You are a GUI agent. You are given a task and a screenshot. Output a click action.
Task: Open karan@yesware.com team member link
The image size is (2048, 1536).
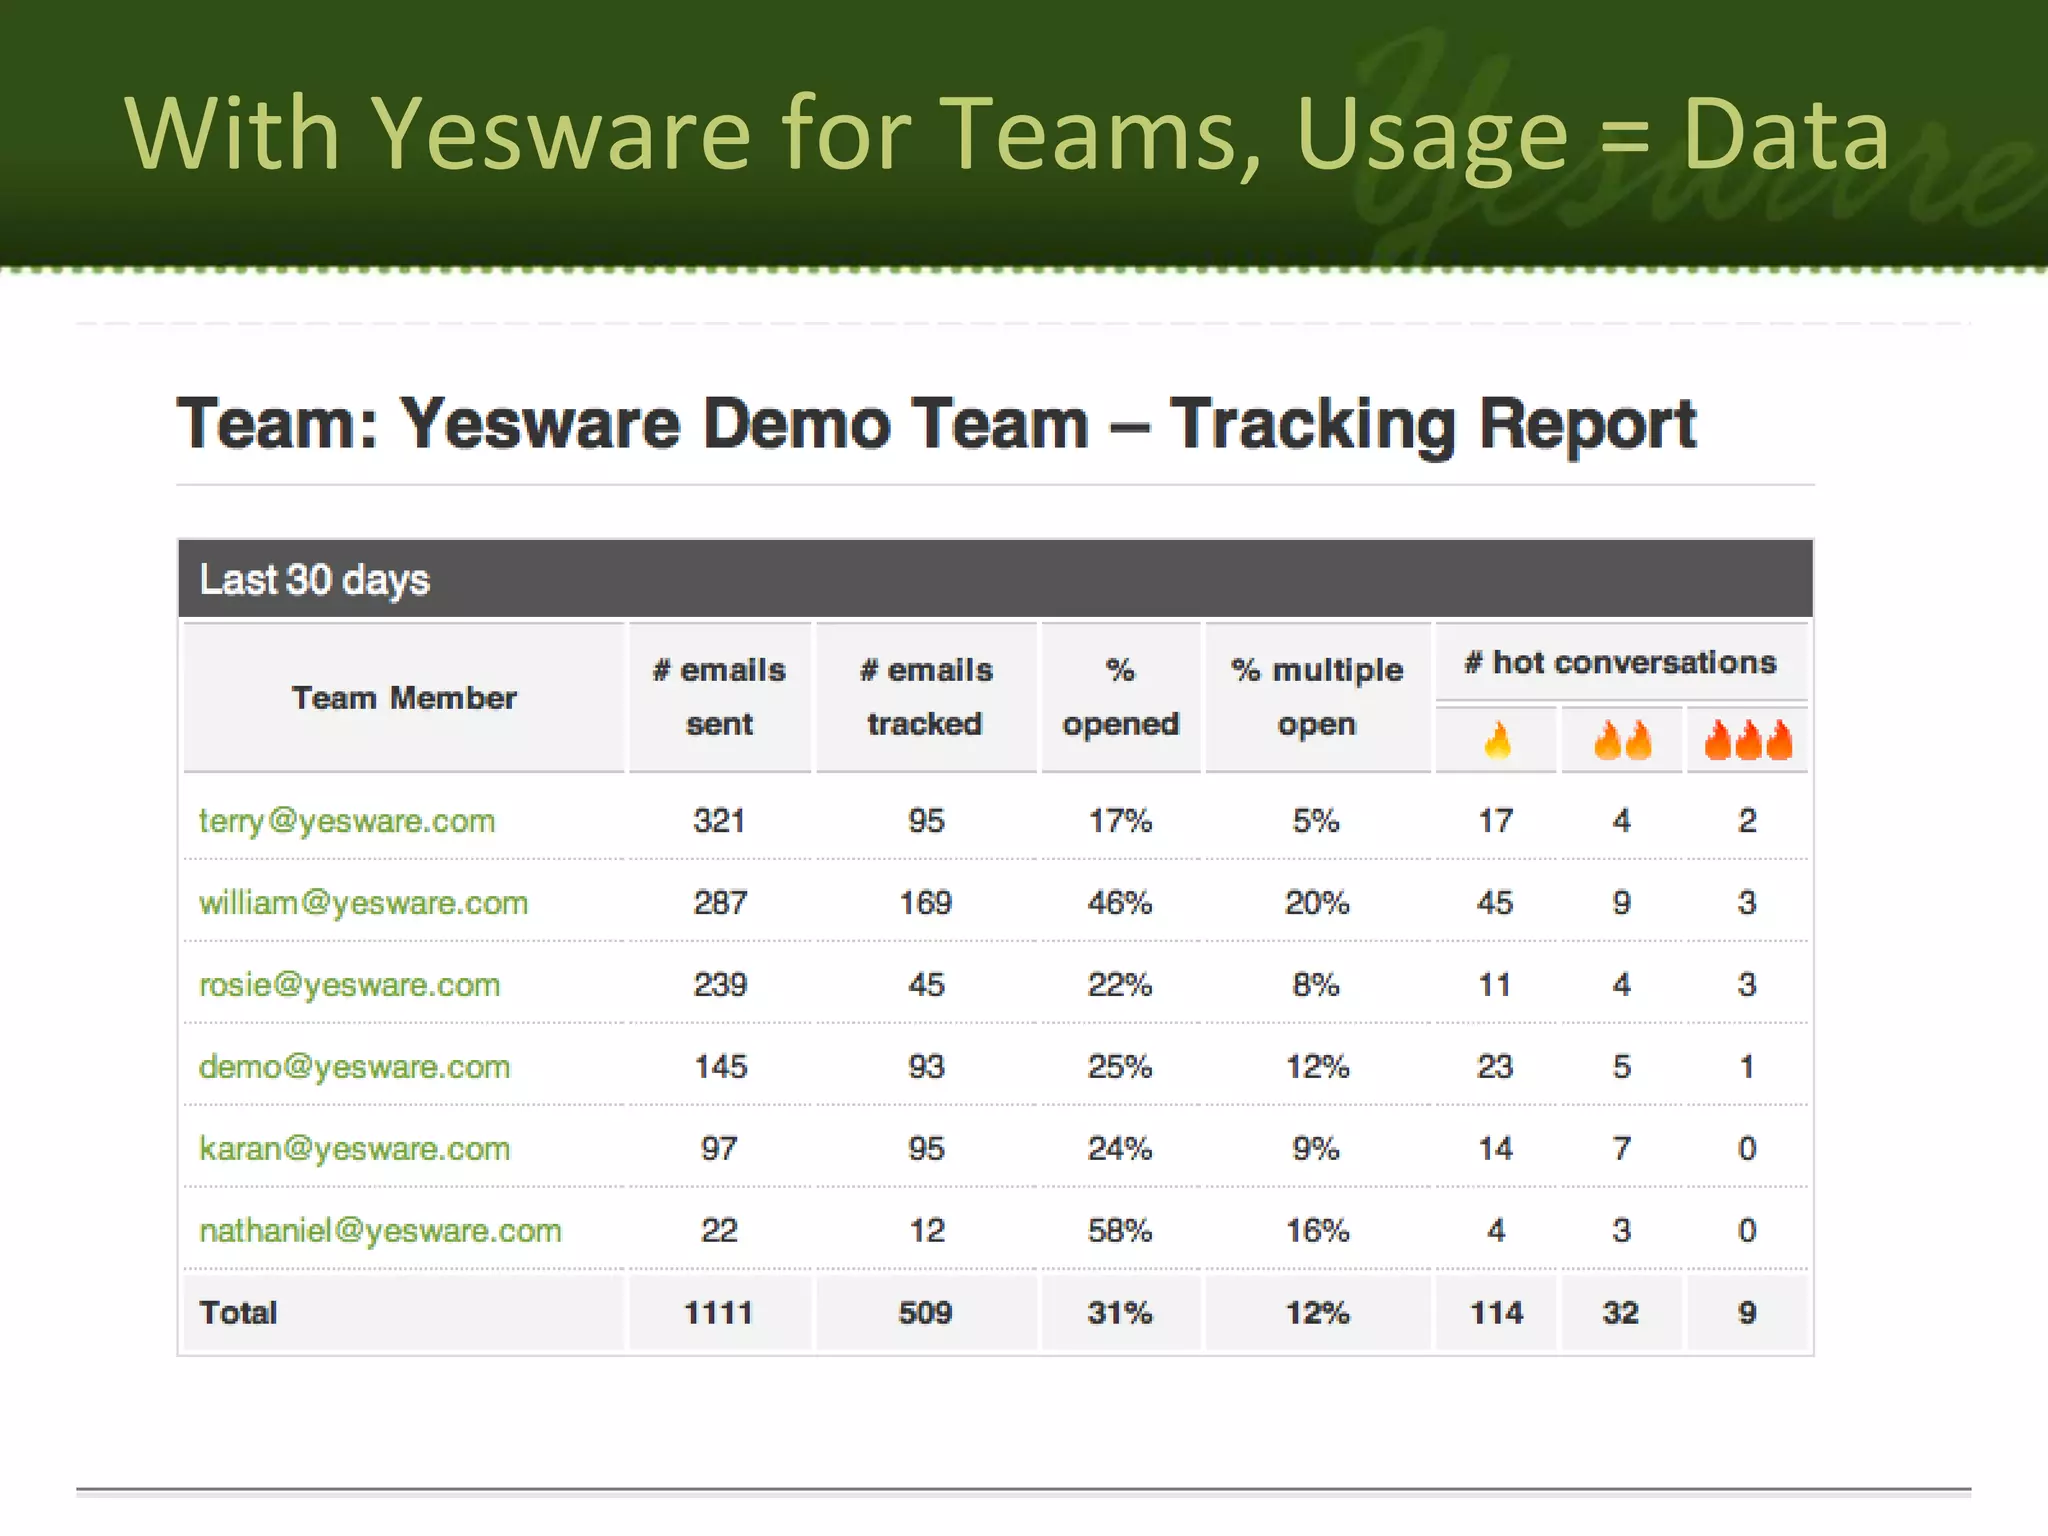point(354,1149)
